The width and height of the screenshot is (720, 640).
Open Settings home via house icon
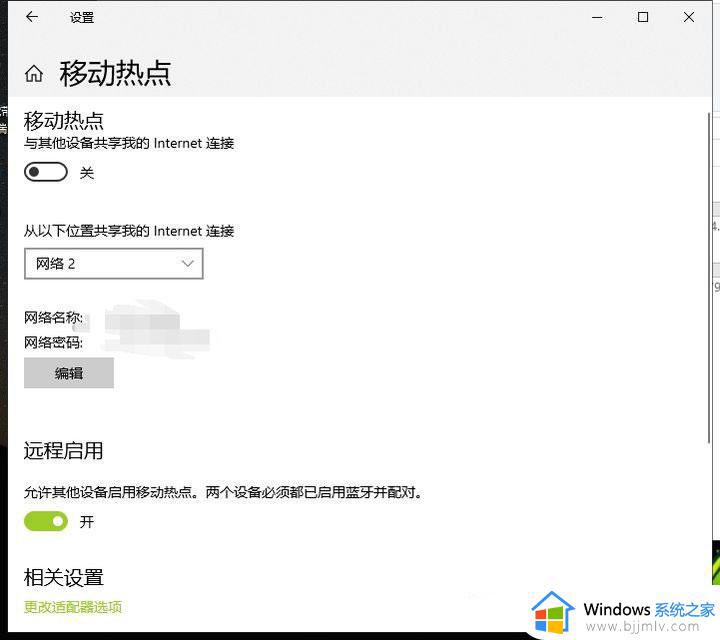click(34, 73)
